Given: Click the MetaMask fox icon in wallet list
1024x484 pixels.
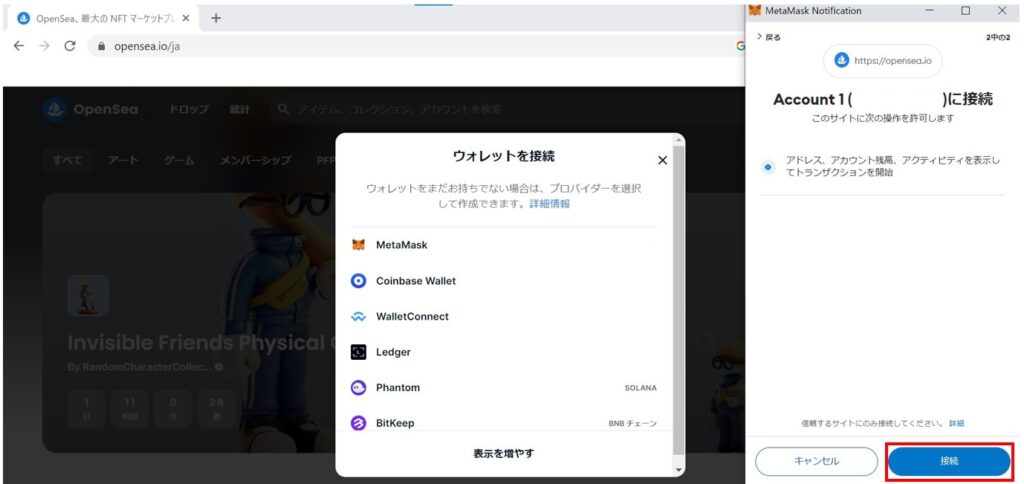Looking at the screenshot, I should pyautogui.click(x=358, y=245).
